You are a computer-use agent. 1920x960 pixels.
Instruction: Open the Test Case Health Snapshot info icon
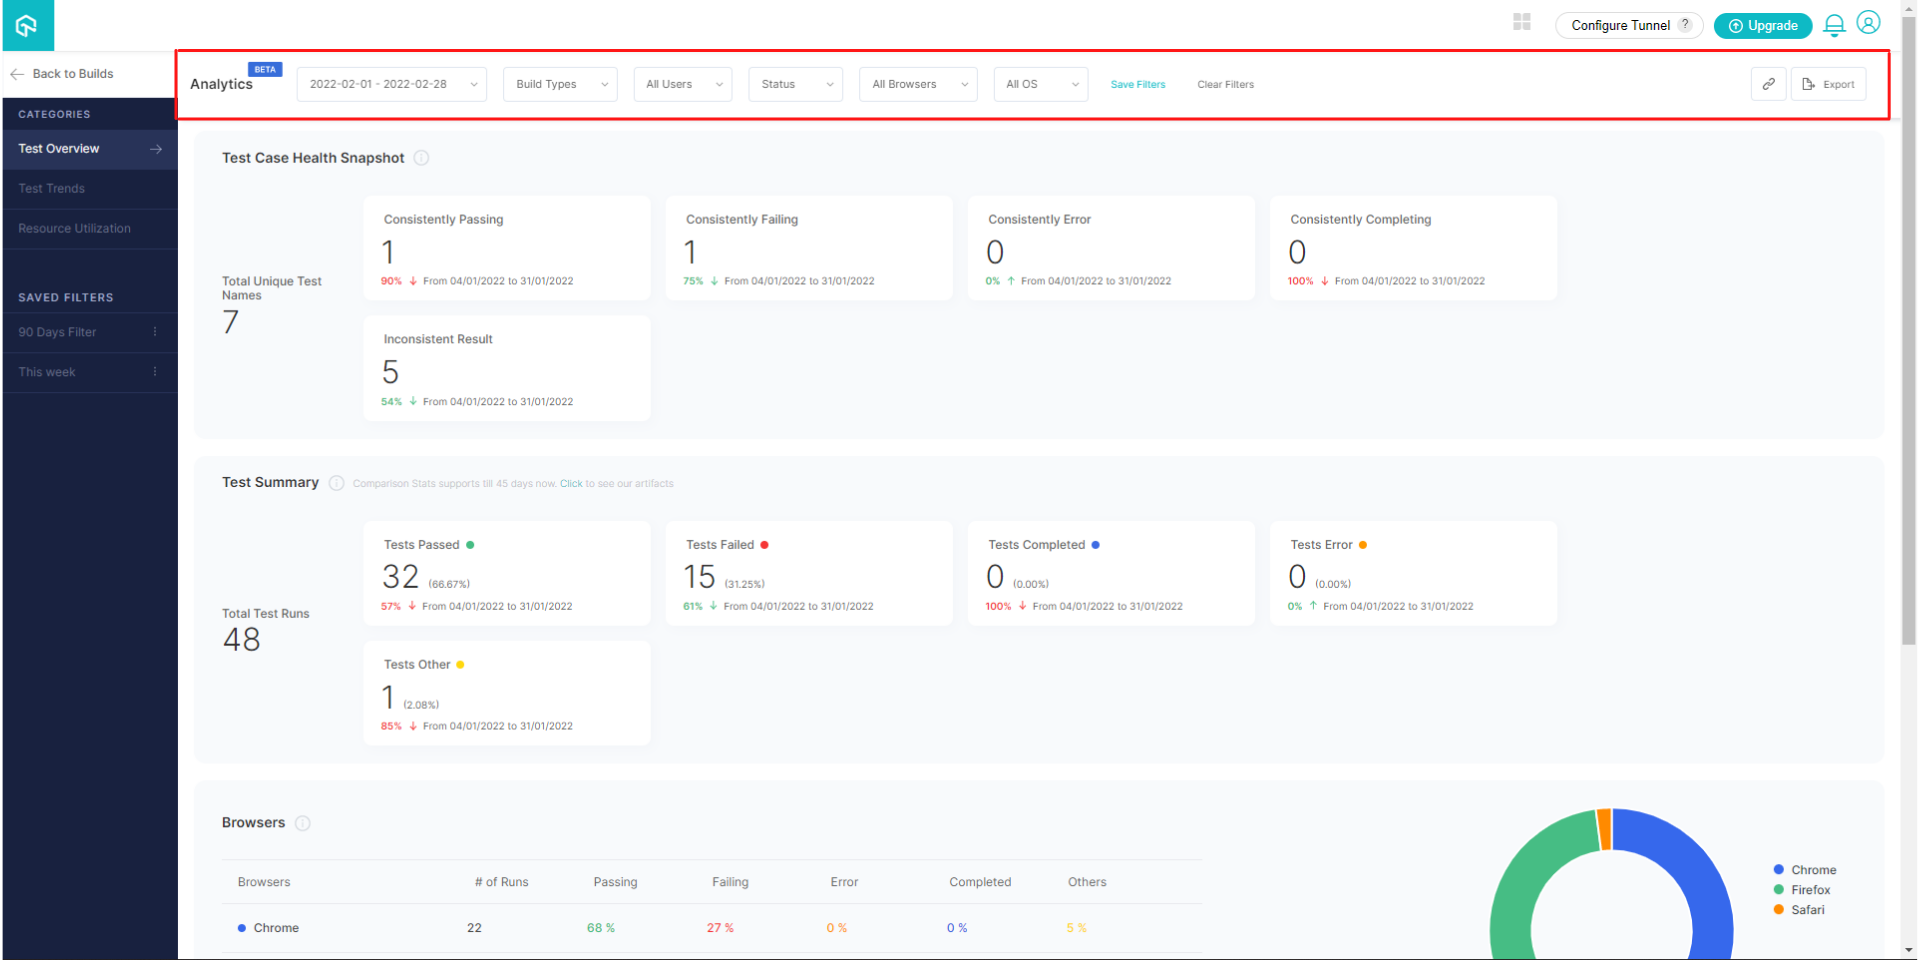tap(422, 157)
